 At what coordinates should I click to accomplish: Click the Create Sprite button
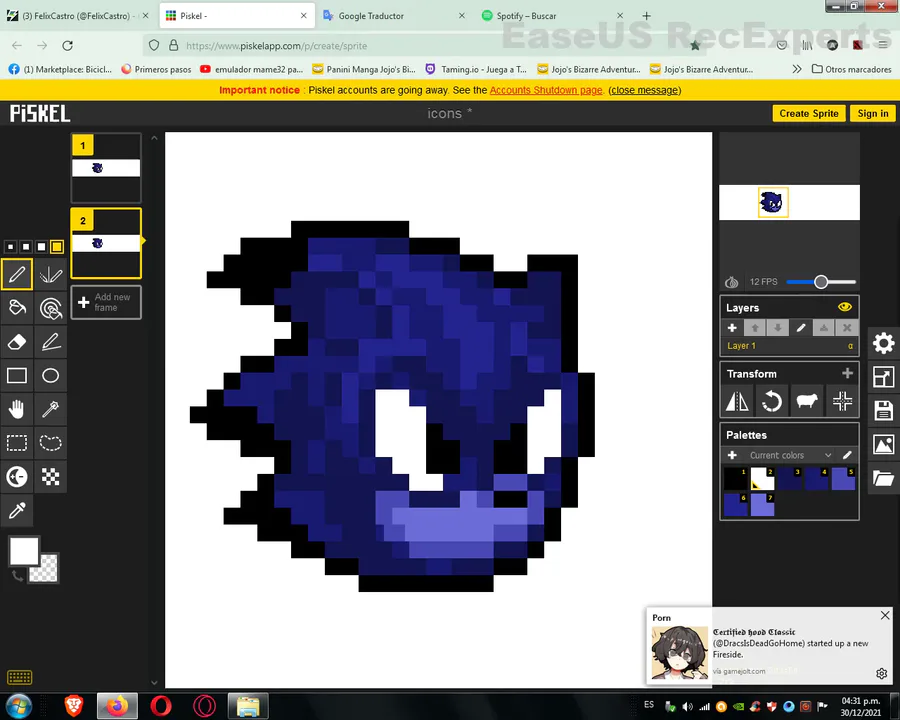pyautogui.click(x=809, y=113)
